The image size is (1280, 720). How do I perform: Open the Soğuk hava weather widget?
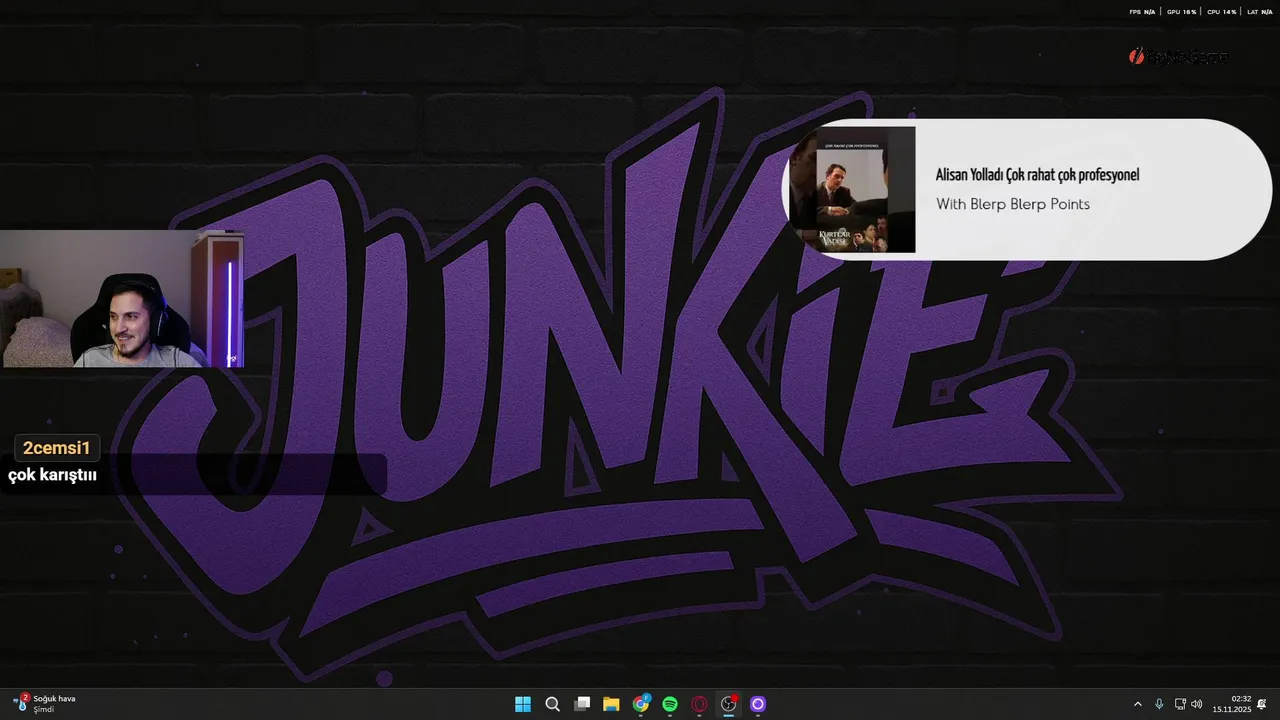(45, 704)
